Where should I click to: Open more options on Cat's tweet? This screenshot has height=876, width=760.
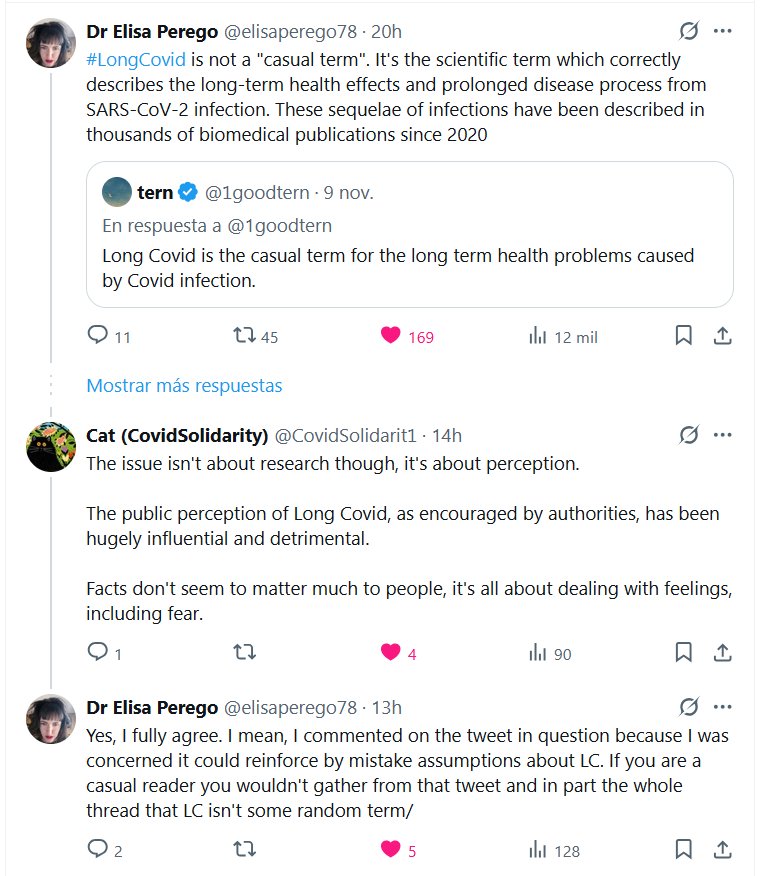pos(722,435)
